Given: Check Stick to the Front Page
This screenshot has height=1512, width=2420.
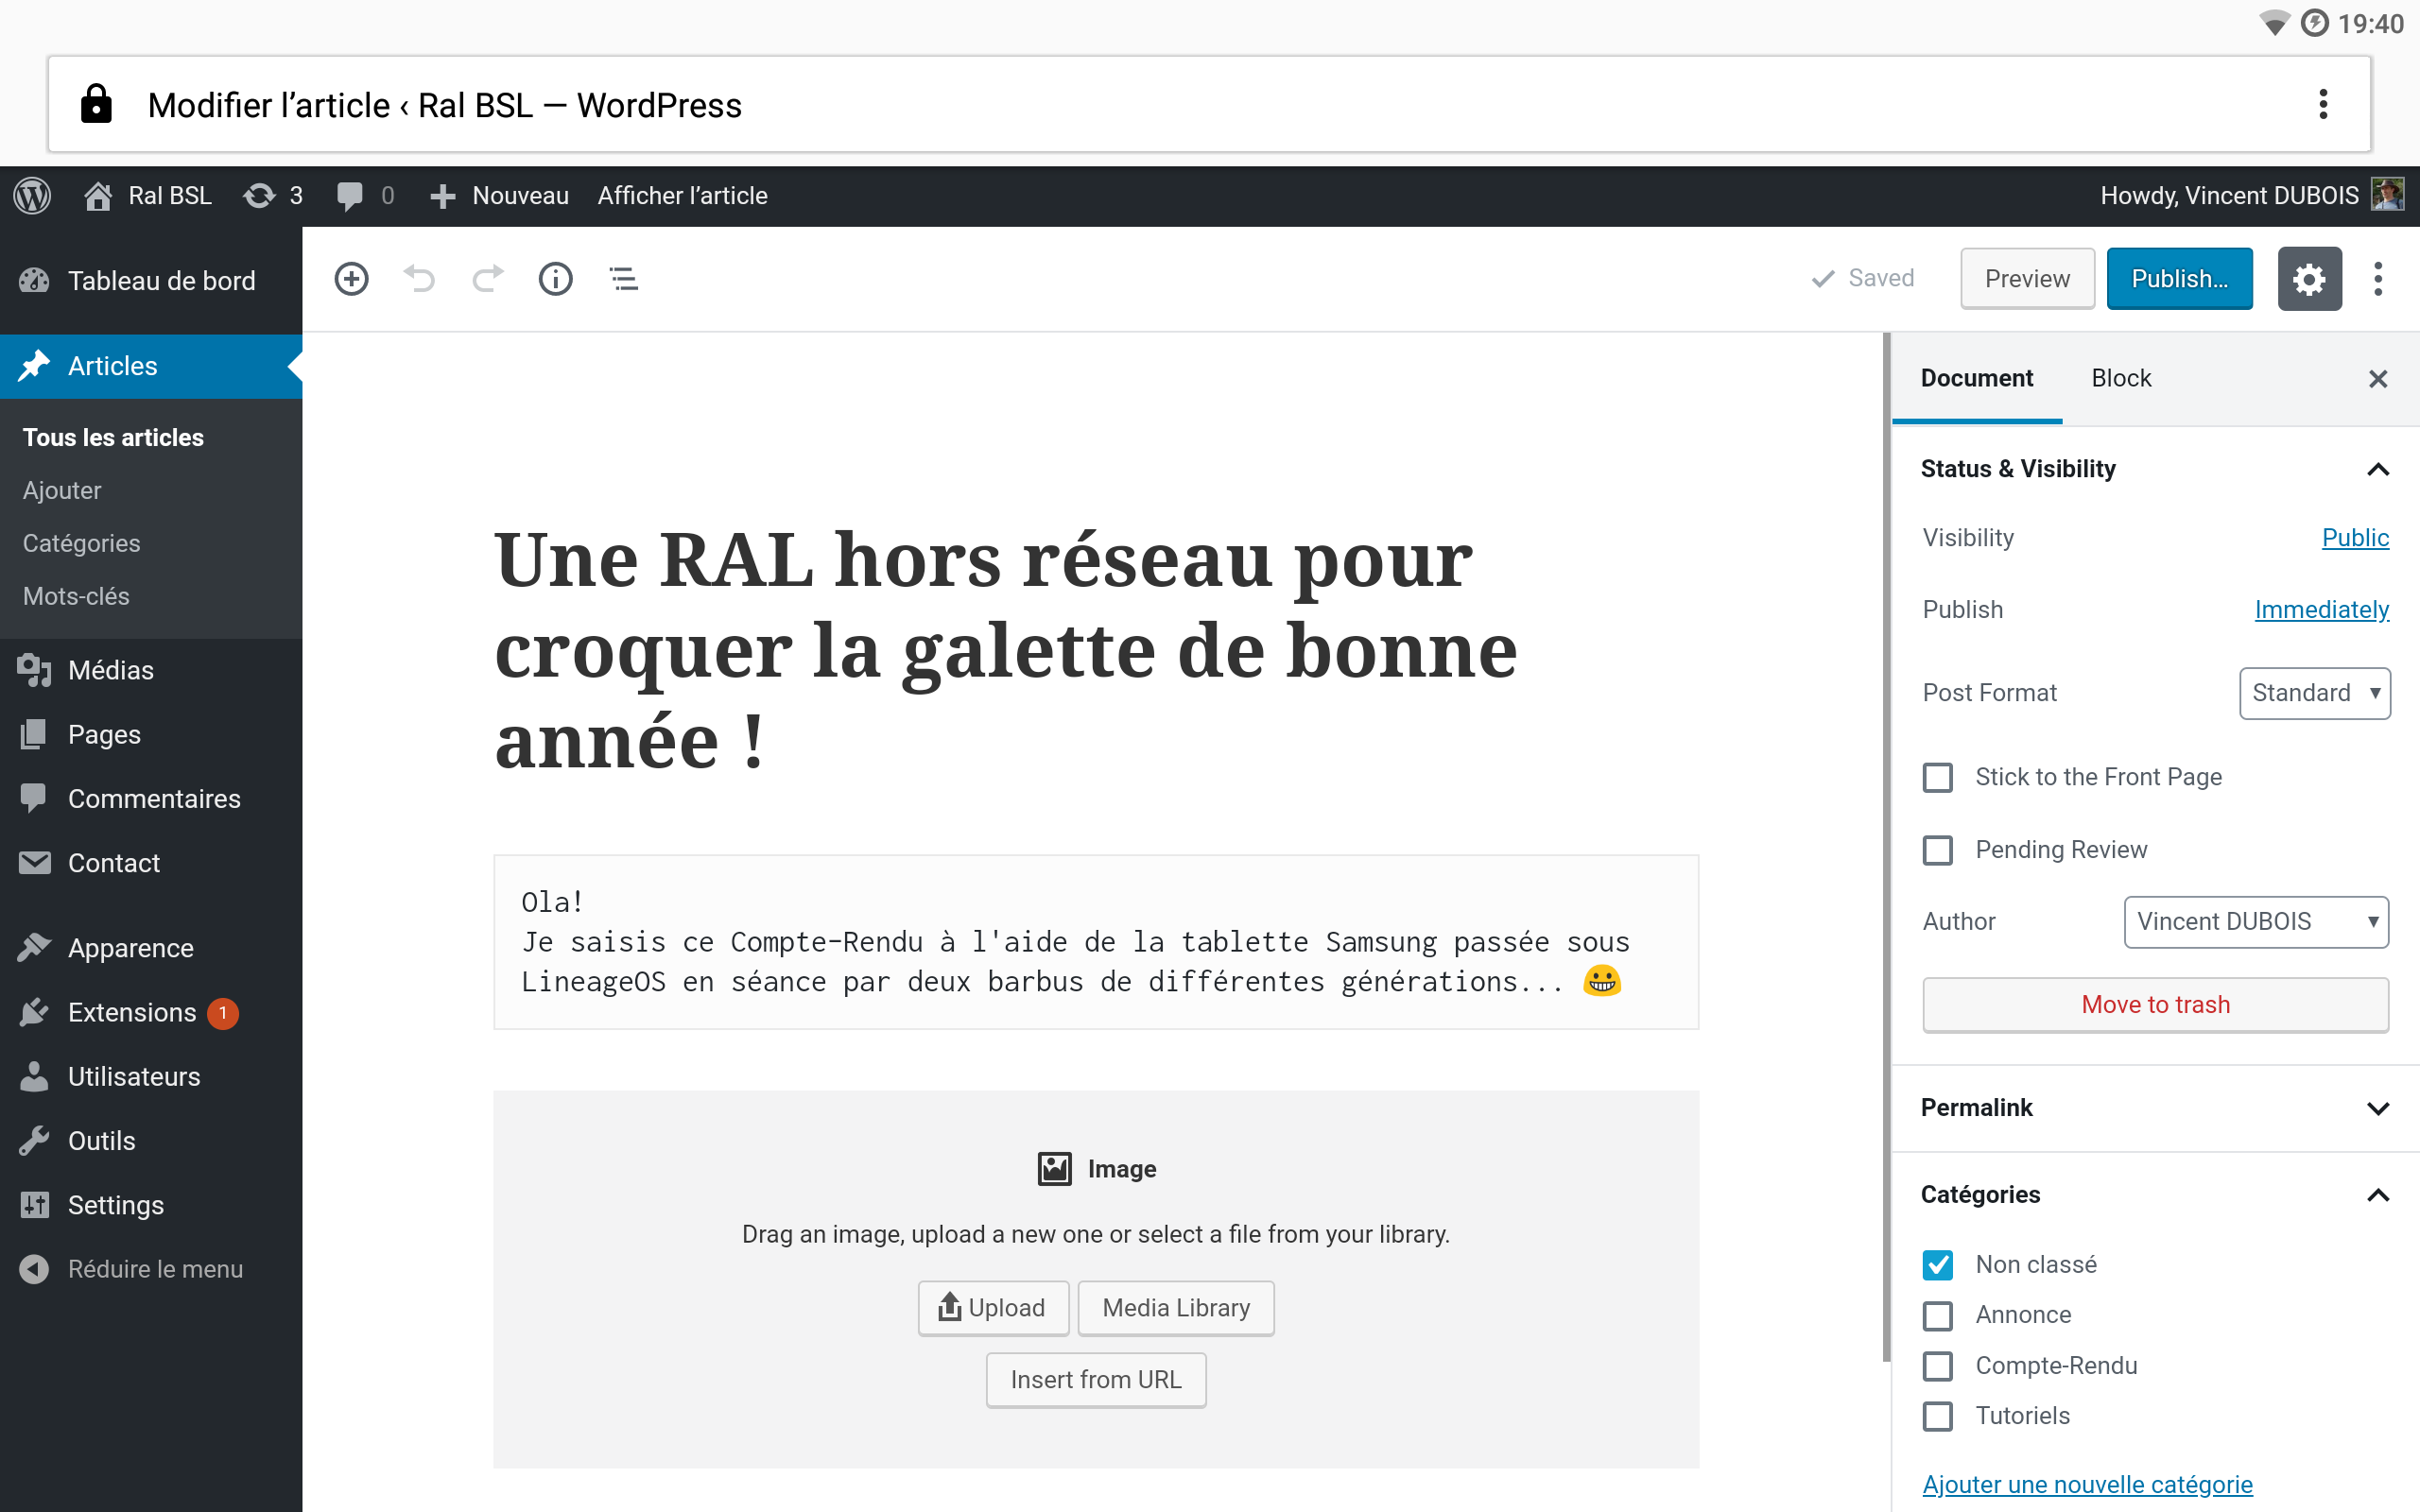Looking at the screenshot, I should 1938,777.
